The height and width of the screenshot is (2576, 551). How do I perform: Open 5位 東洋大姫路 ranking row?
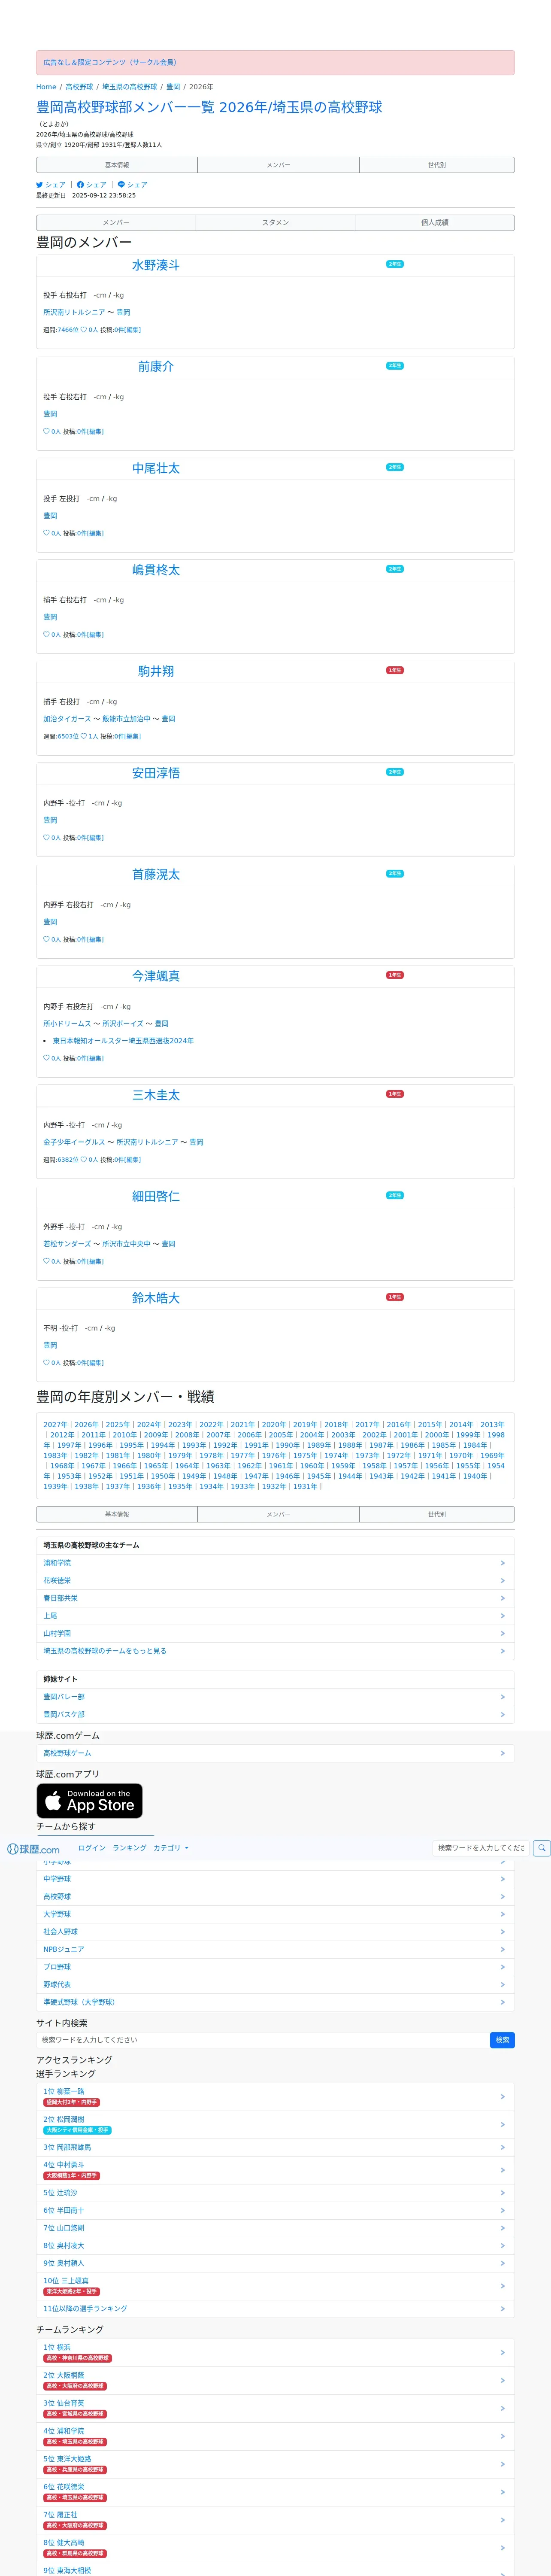point(275,2464)
